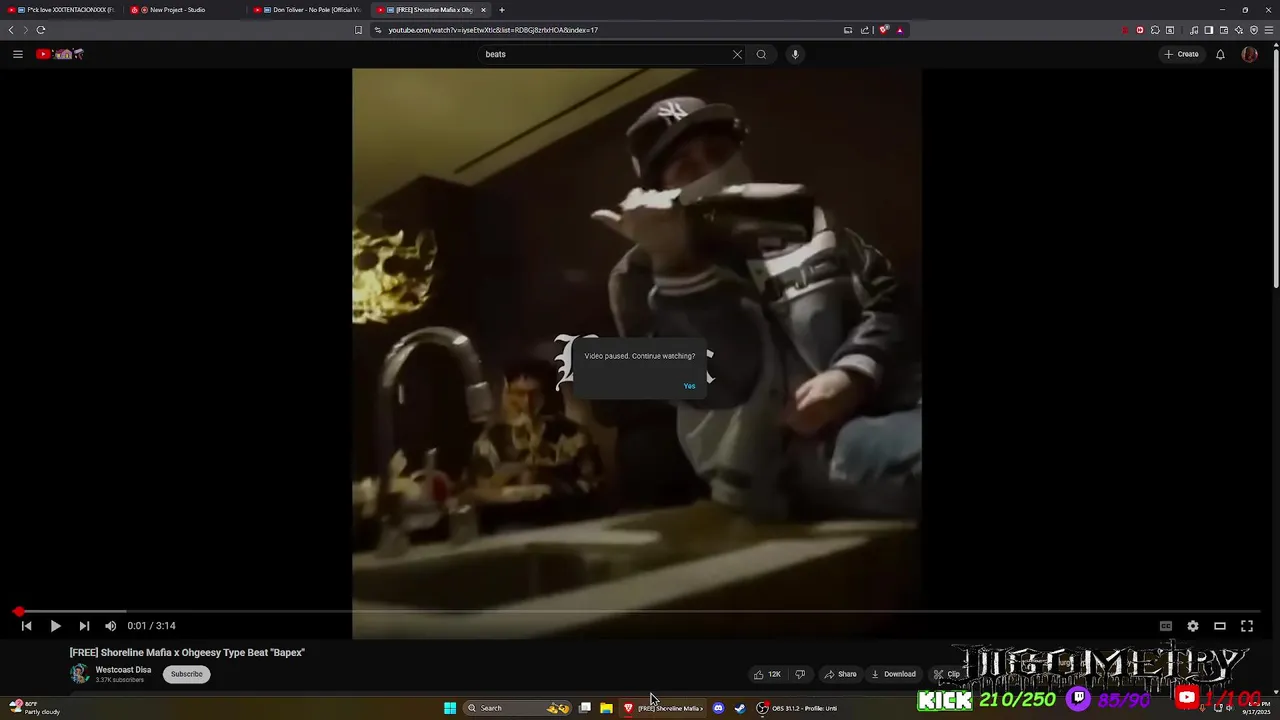The width and height of the screenshot is (1280, 720).
Task: Open the Brave Rewards triangle icon
Action: pos(899,30)
